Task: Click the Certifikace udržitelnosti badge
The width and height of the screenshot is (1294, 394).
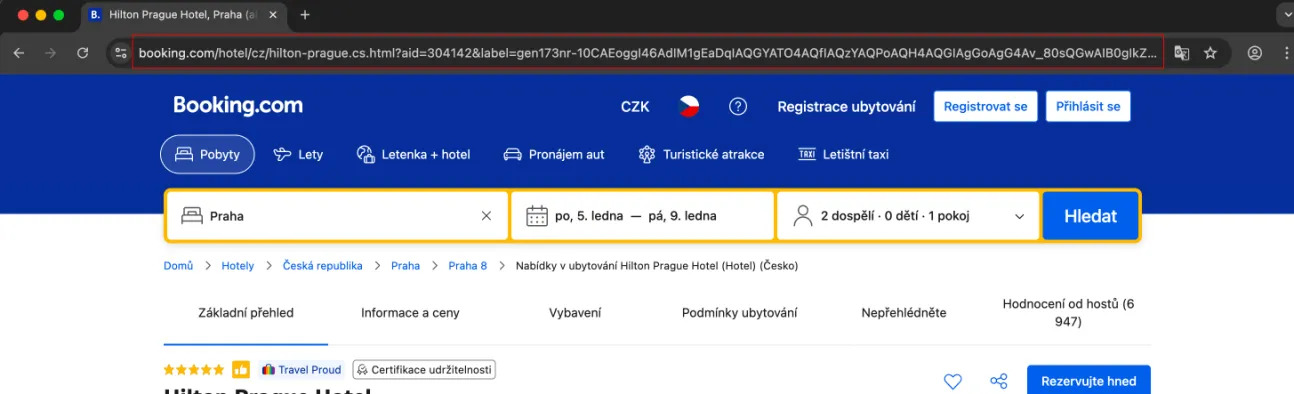Action: click(x=424, y=370)
